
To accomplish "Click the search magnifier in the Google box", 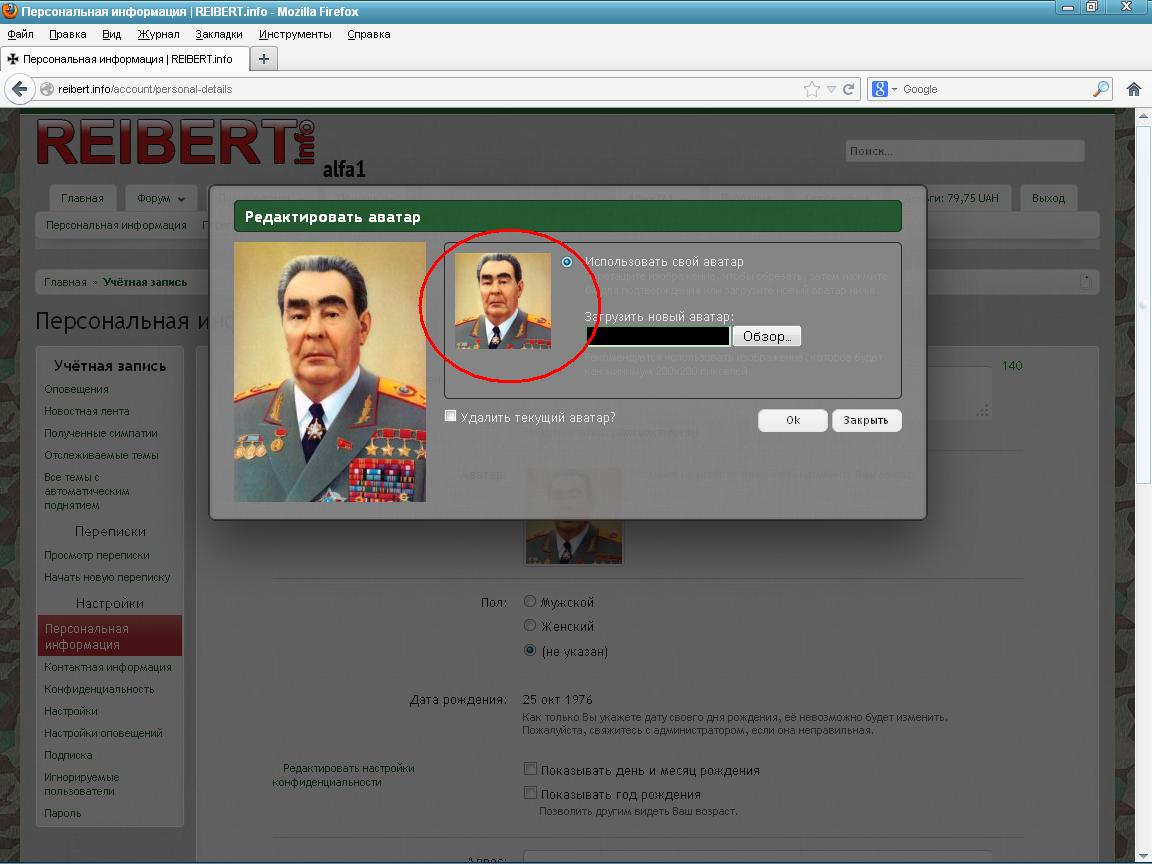I will (1101, 89).
